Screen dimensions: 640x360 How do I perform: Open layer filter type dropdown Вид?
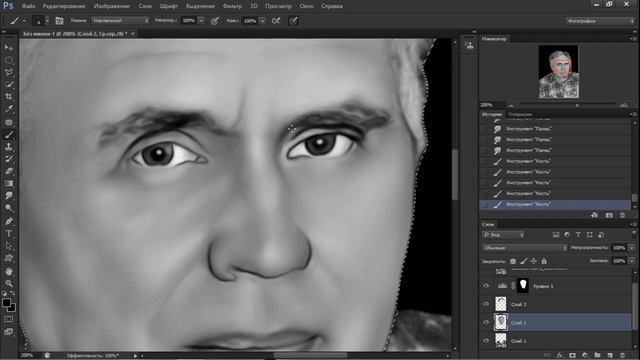pos(503,235)
